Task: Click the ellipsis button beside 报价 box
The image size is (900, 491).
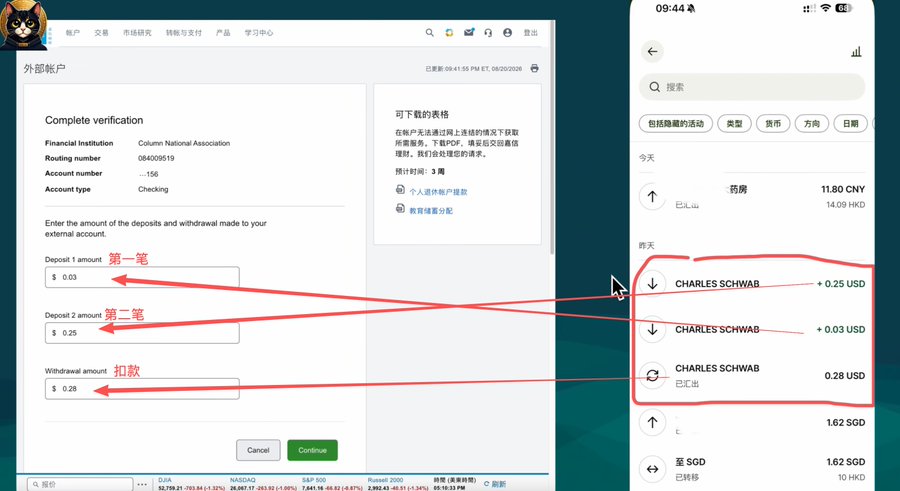Action: click(x=142, y=485)
